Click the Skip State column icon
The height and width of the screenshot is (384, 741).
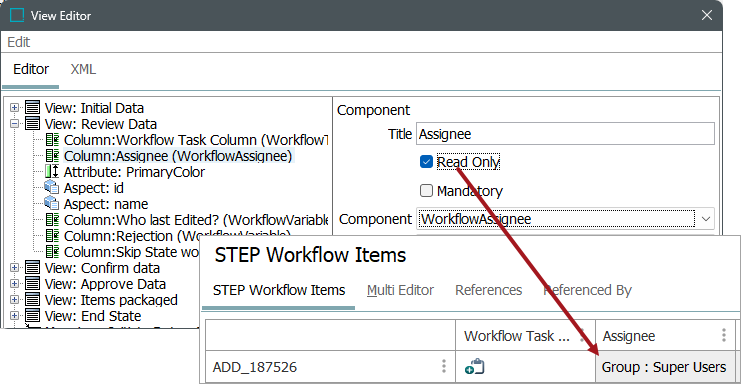52,252
